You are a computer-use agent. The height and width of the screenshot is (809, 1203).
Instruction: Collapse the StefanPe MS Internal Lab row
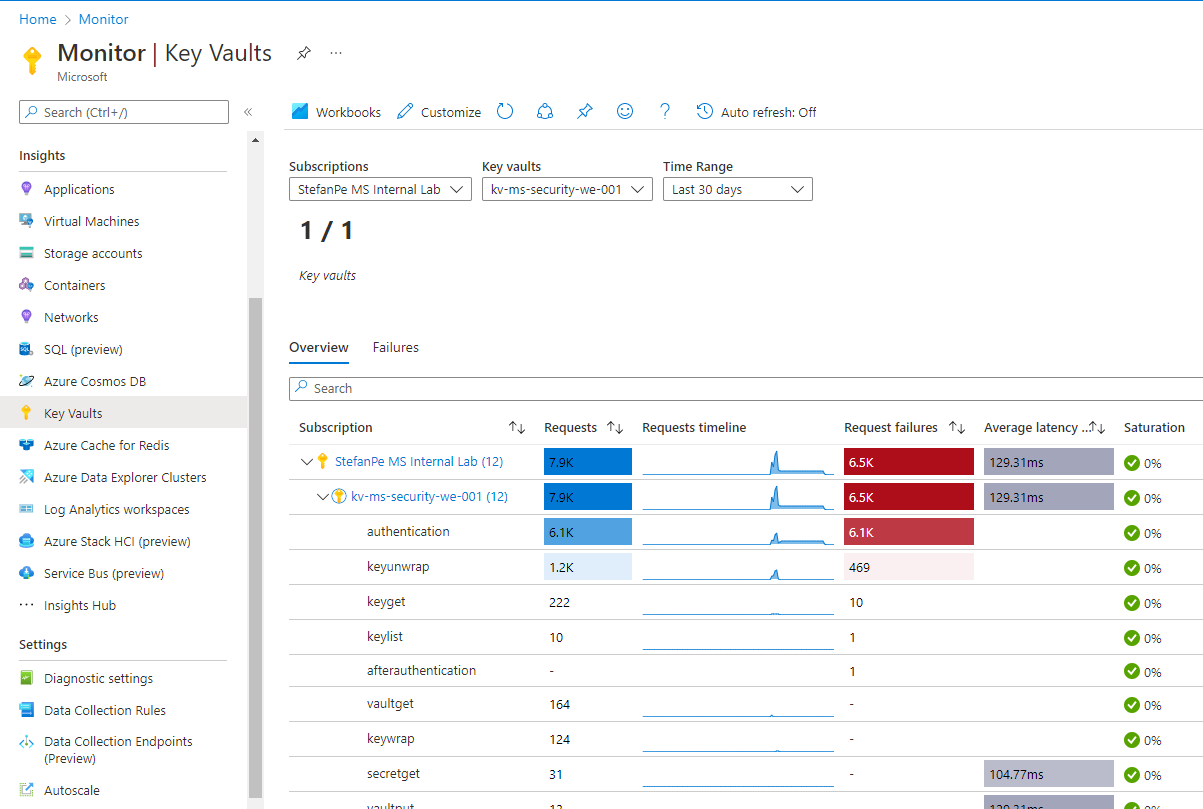tap(307, 462)
